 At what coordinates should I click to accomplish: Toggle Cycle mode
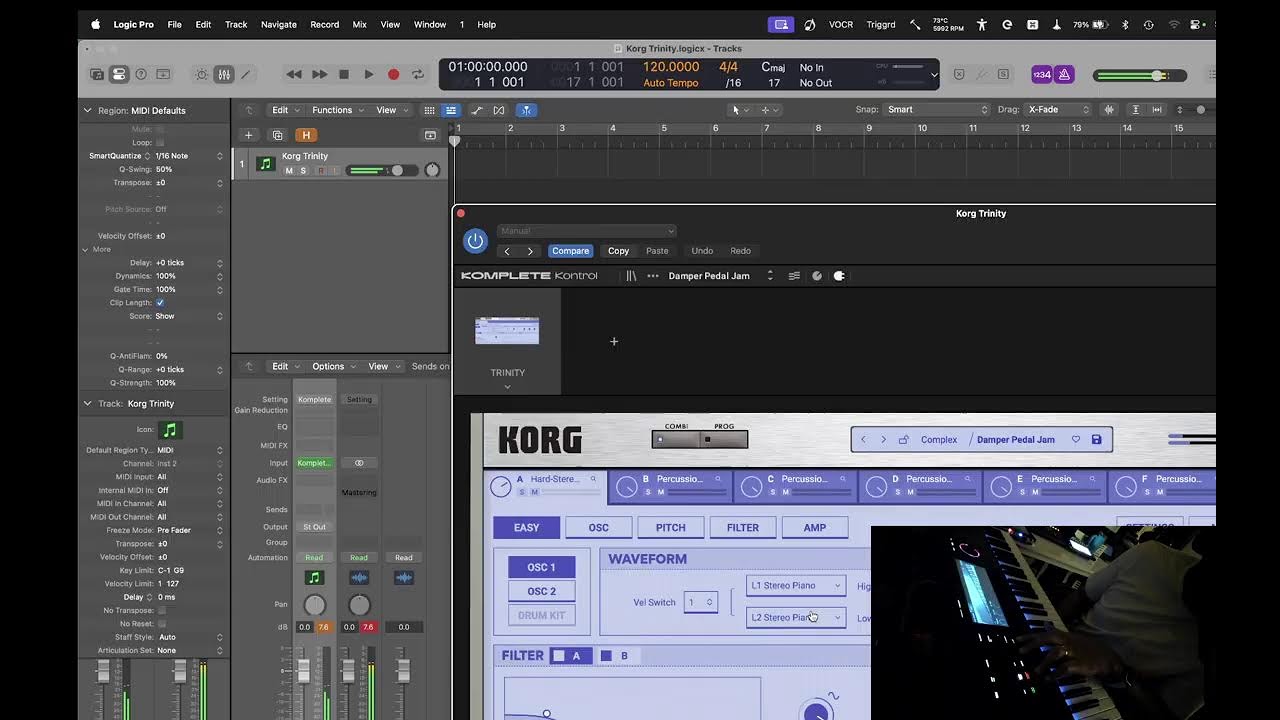(x=418, y=74)
